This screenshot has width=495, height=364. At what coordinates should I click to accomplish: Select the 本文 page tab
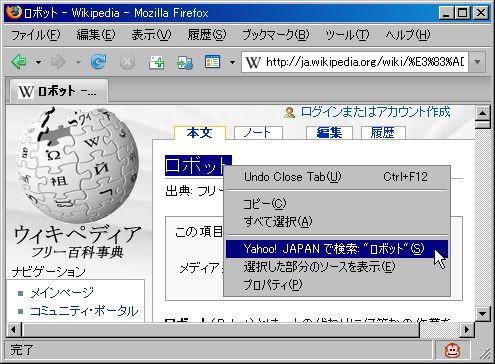(x=200, y=133)
